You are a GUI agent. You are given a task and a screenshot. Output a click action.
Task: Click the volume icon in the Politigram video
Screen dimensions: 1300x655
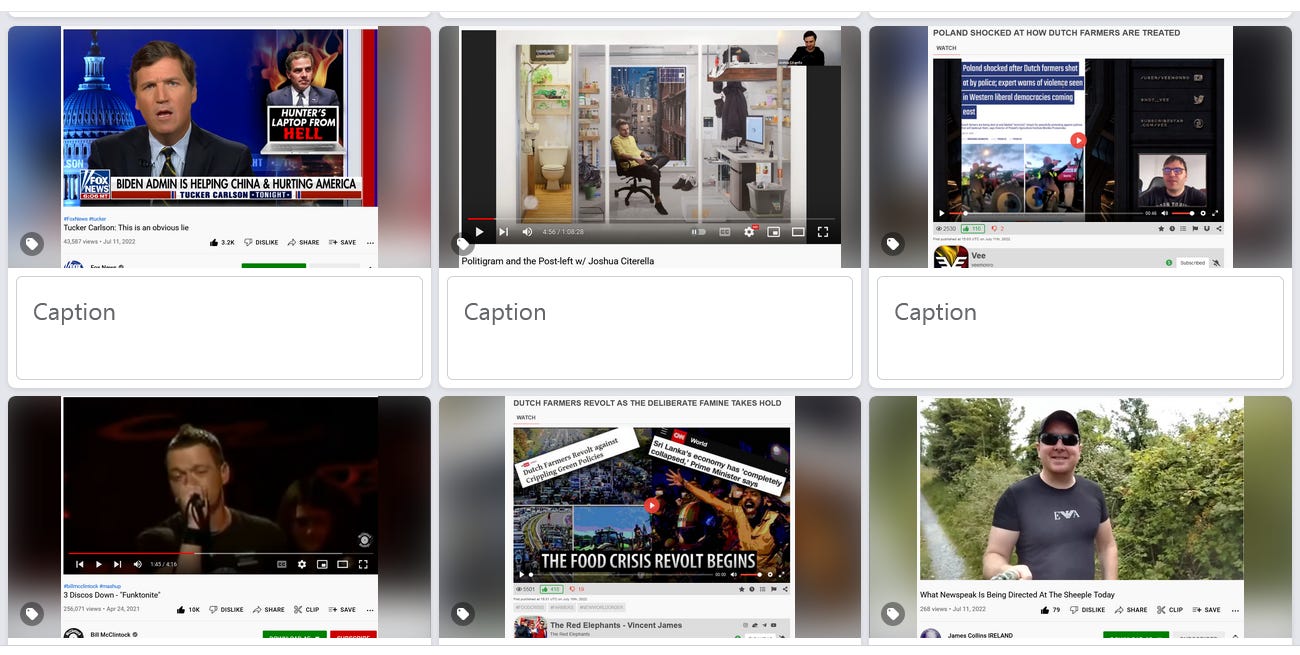coord(527,232)
